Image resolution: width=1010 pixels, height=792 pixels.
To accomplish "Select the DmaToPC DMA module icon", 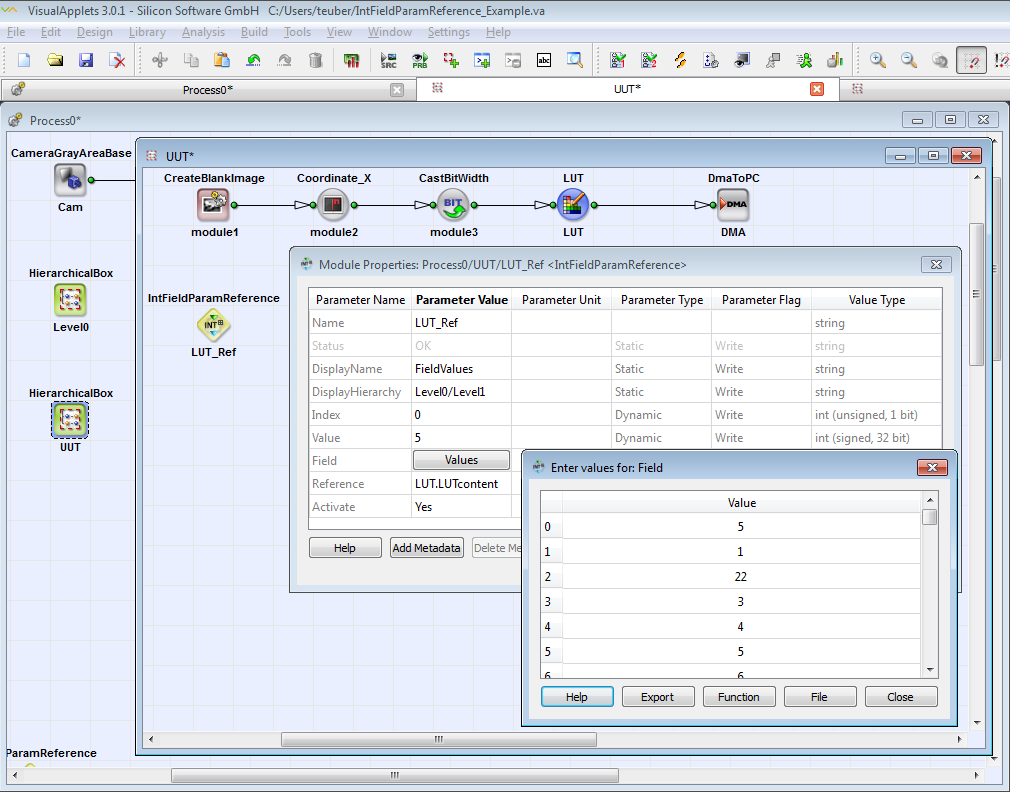I will click(733, 205).
